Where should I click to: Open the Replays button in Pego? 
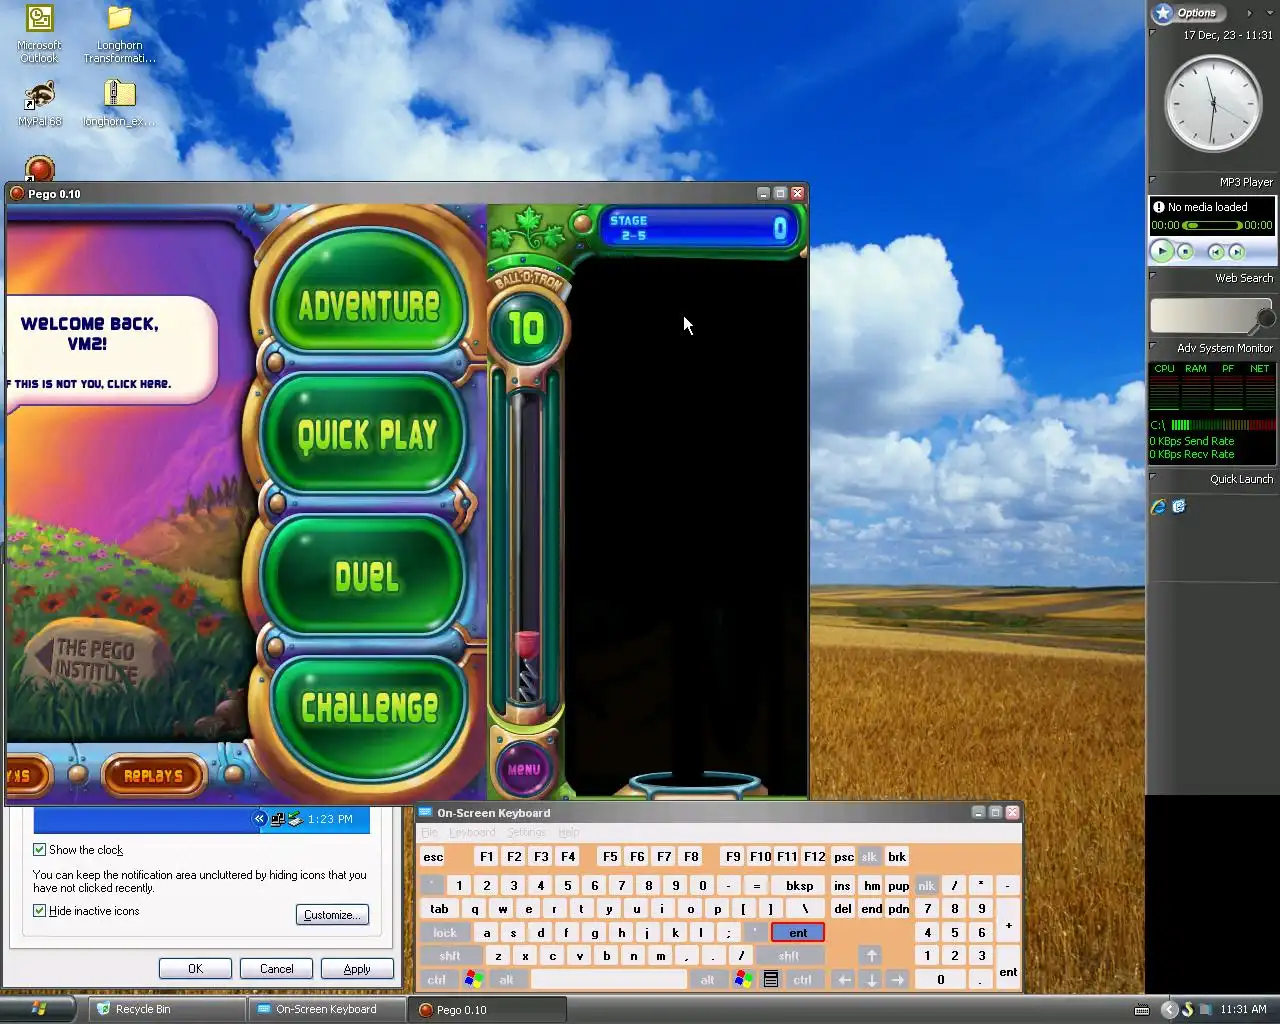pyautogui.click(x=153, y=775)
